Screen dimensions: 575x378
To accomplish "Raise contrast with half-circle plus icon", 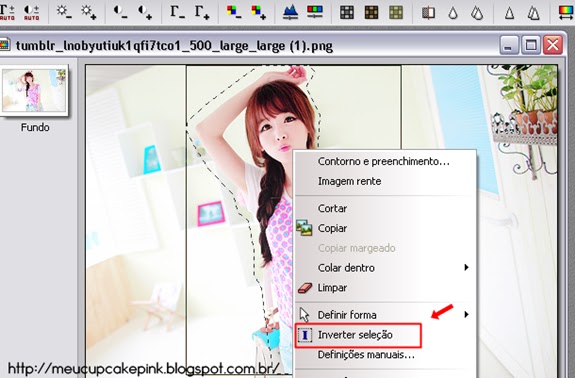I will pos(145,12).
